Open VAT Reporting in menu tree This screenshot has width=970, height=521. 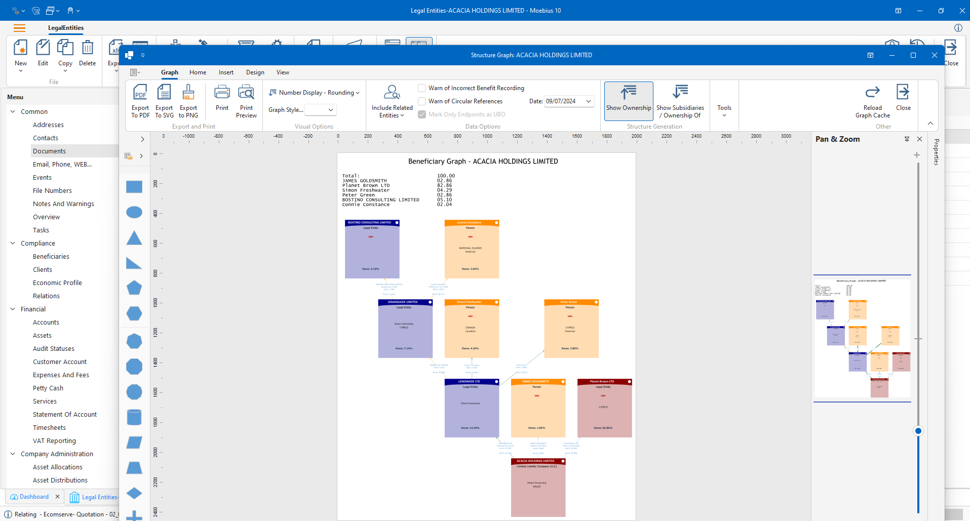tap(54, 441)
